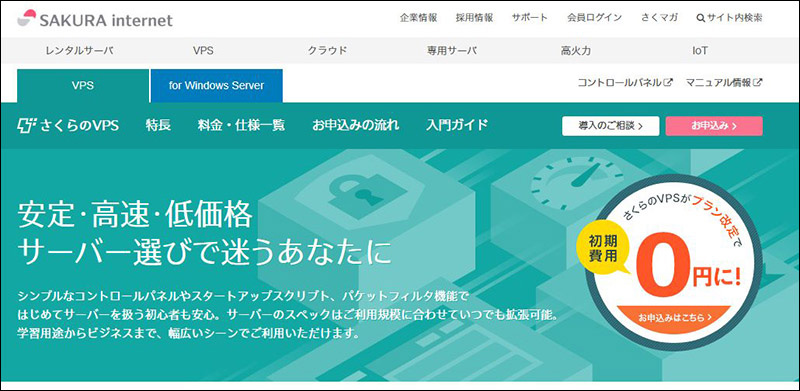Open レンタルサーバ in the main navigation

pyautogui.click(x=79, y=51)
